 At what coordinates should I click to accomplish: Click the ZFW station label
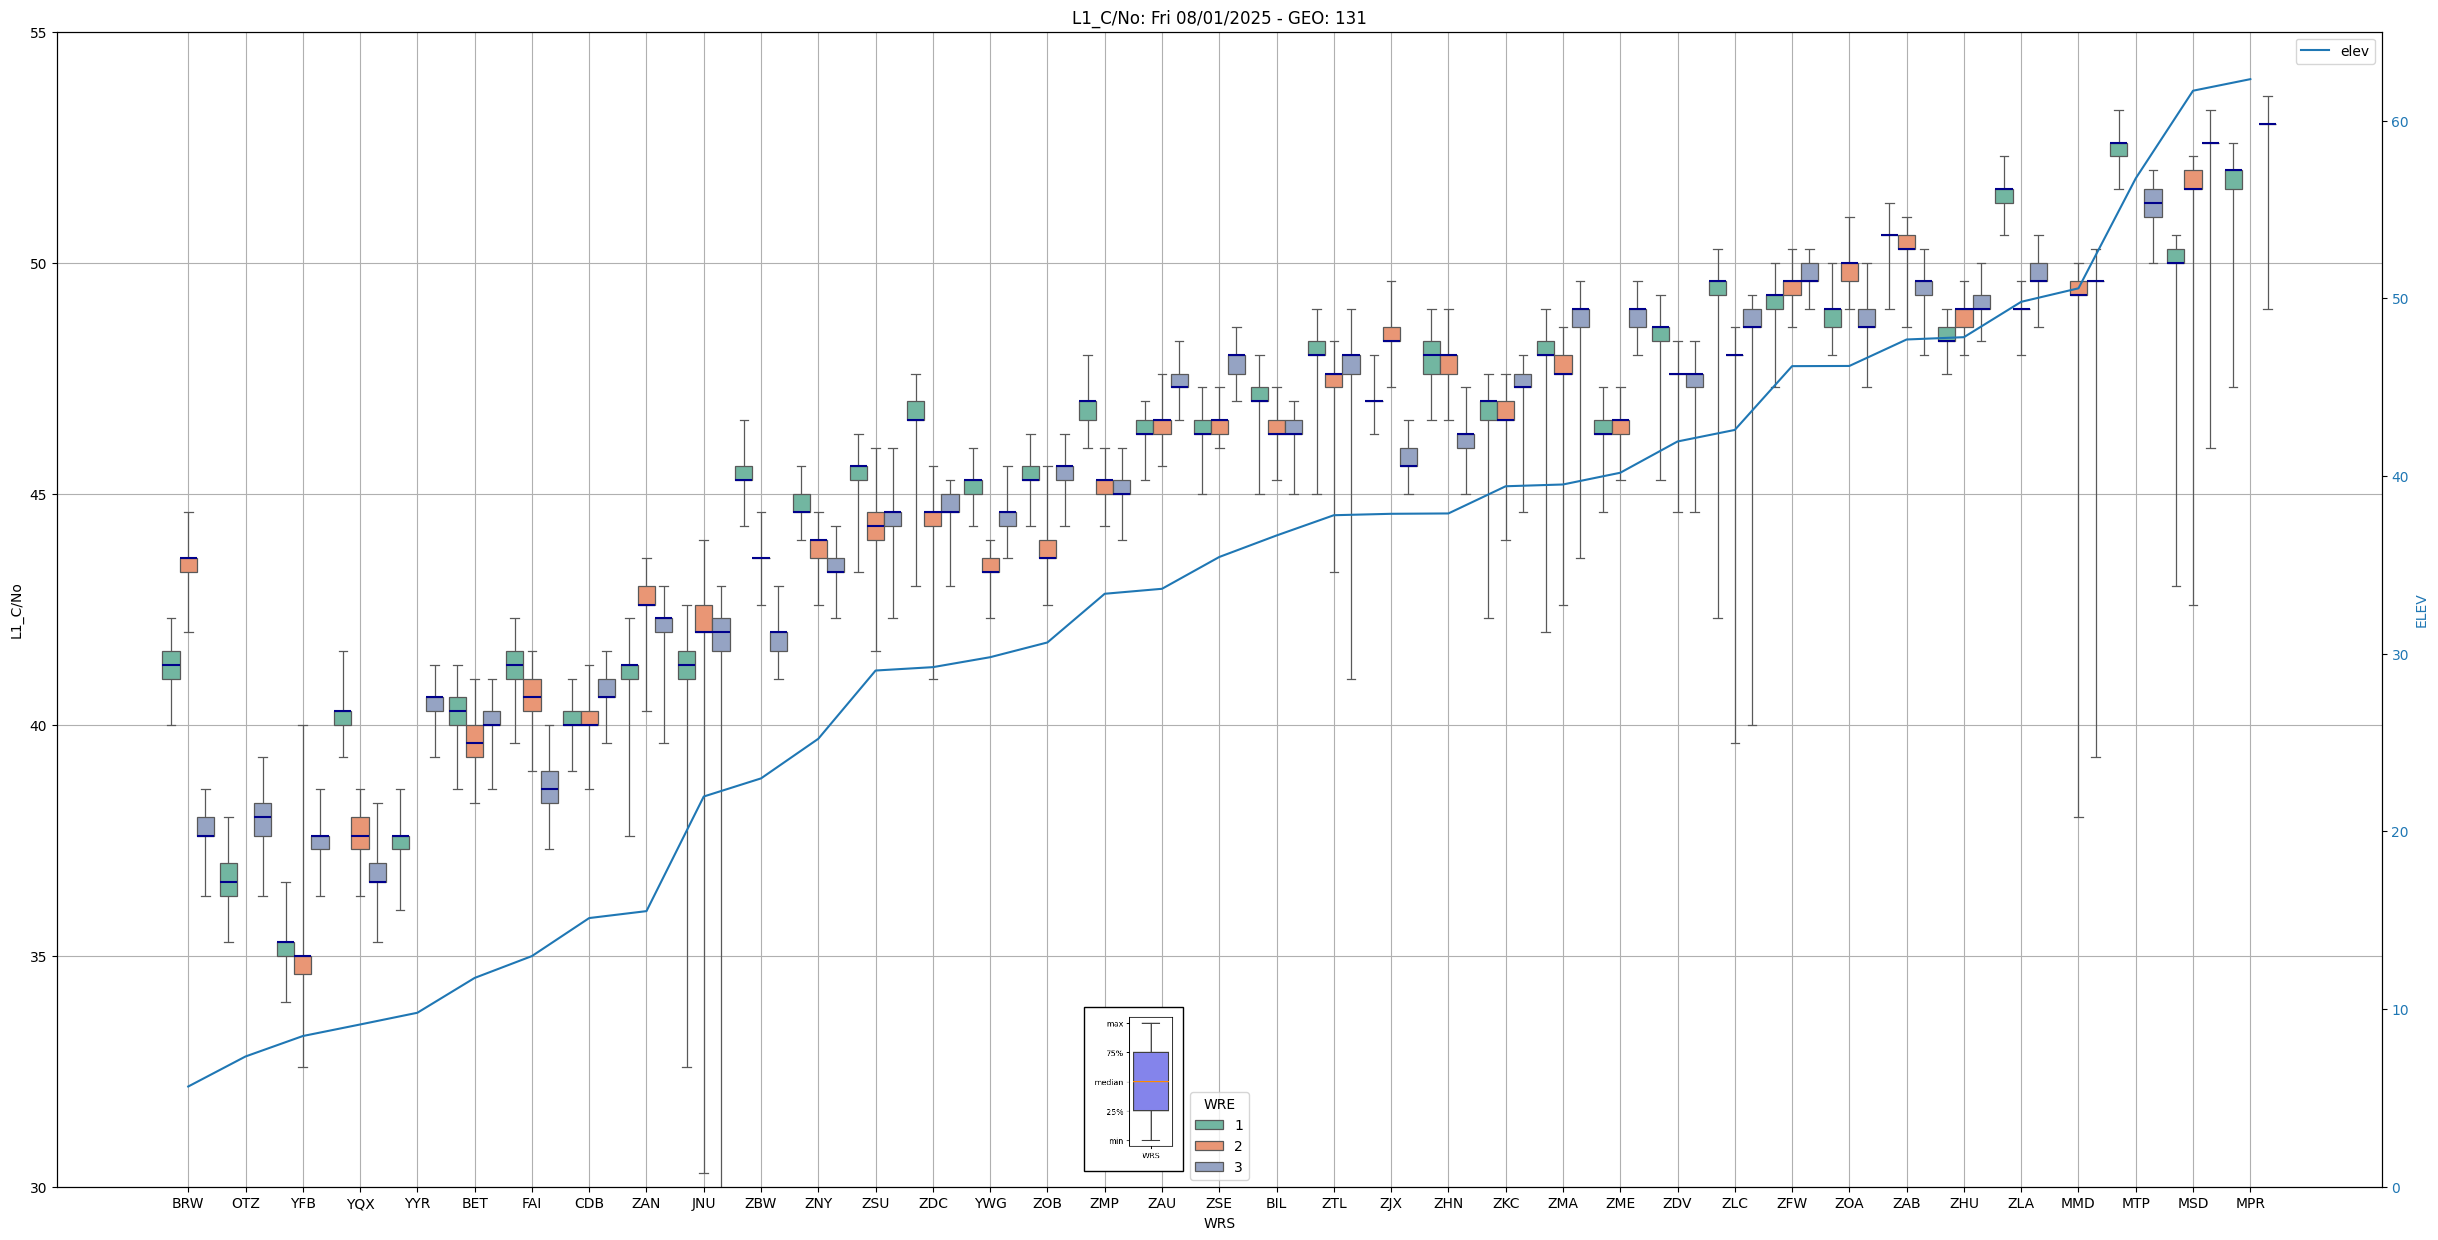pyautogui.click(x=1791, y=1203)
